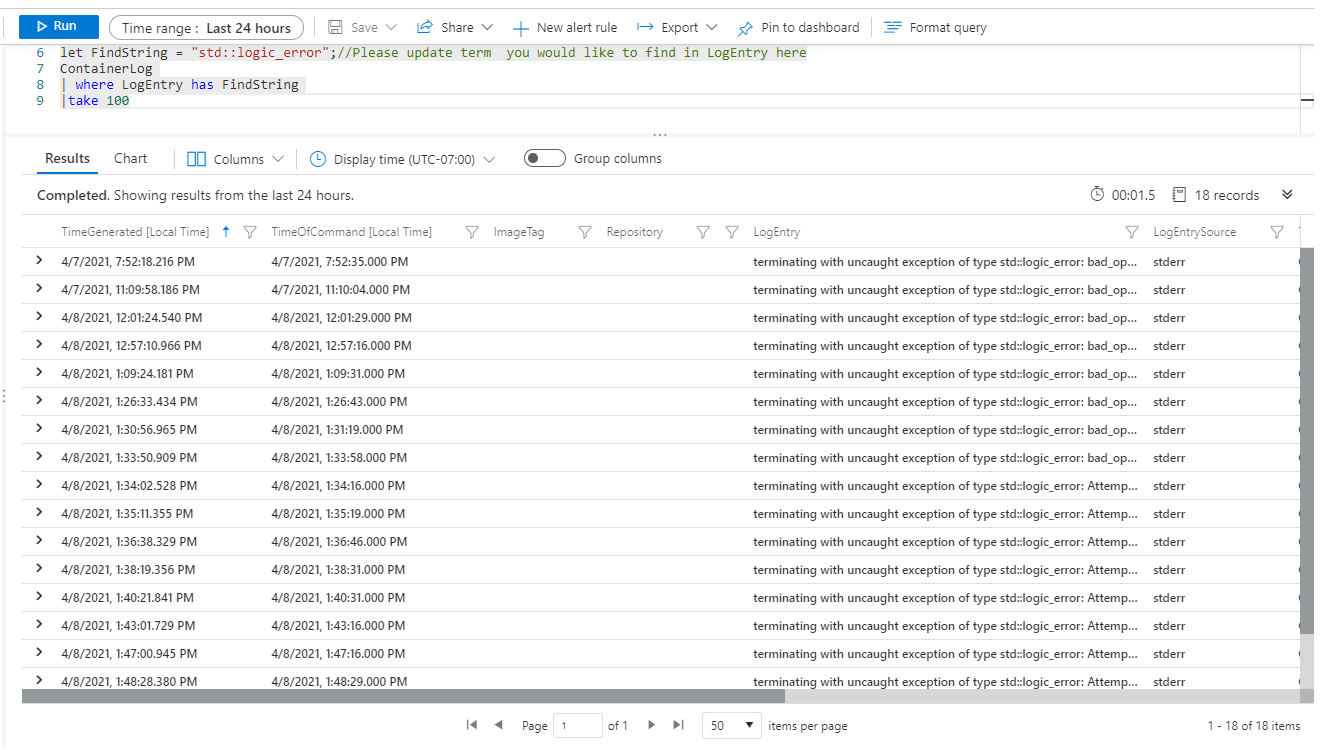Expand the 4/8/2021, 1:34:02.528 PM row
The image size is (1334, 750).
40,485
